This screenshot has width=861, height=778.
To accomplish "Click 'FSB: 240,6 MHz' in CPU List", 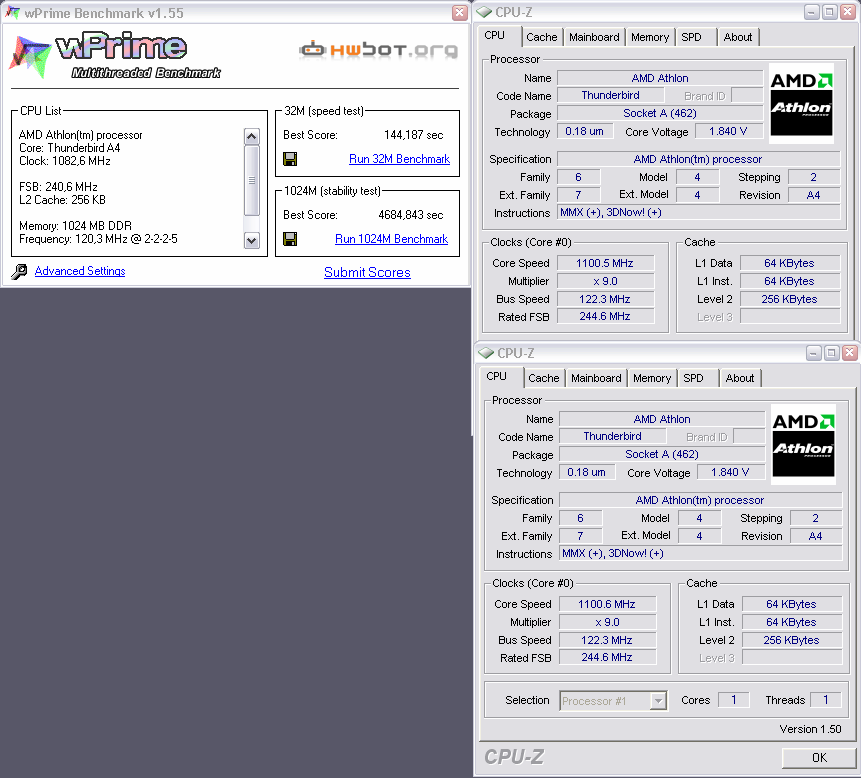I will point(58,187).
